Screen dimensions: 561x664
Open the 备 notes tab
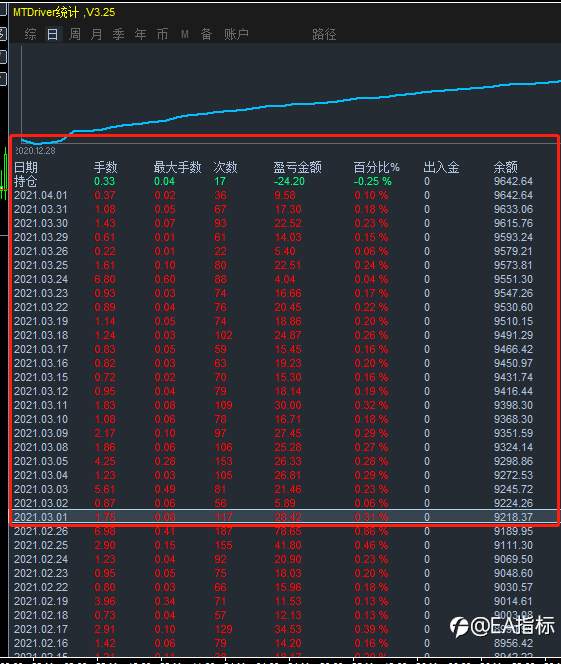[206, 34]
